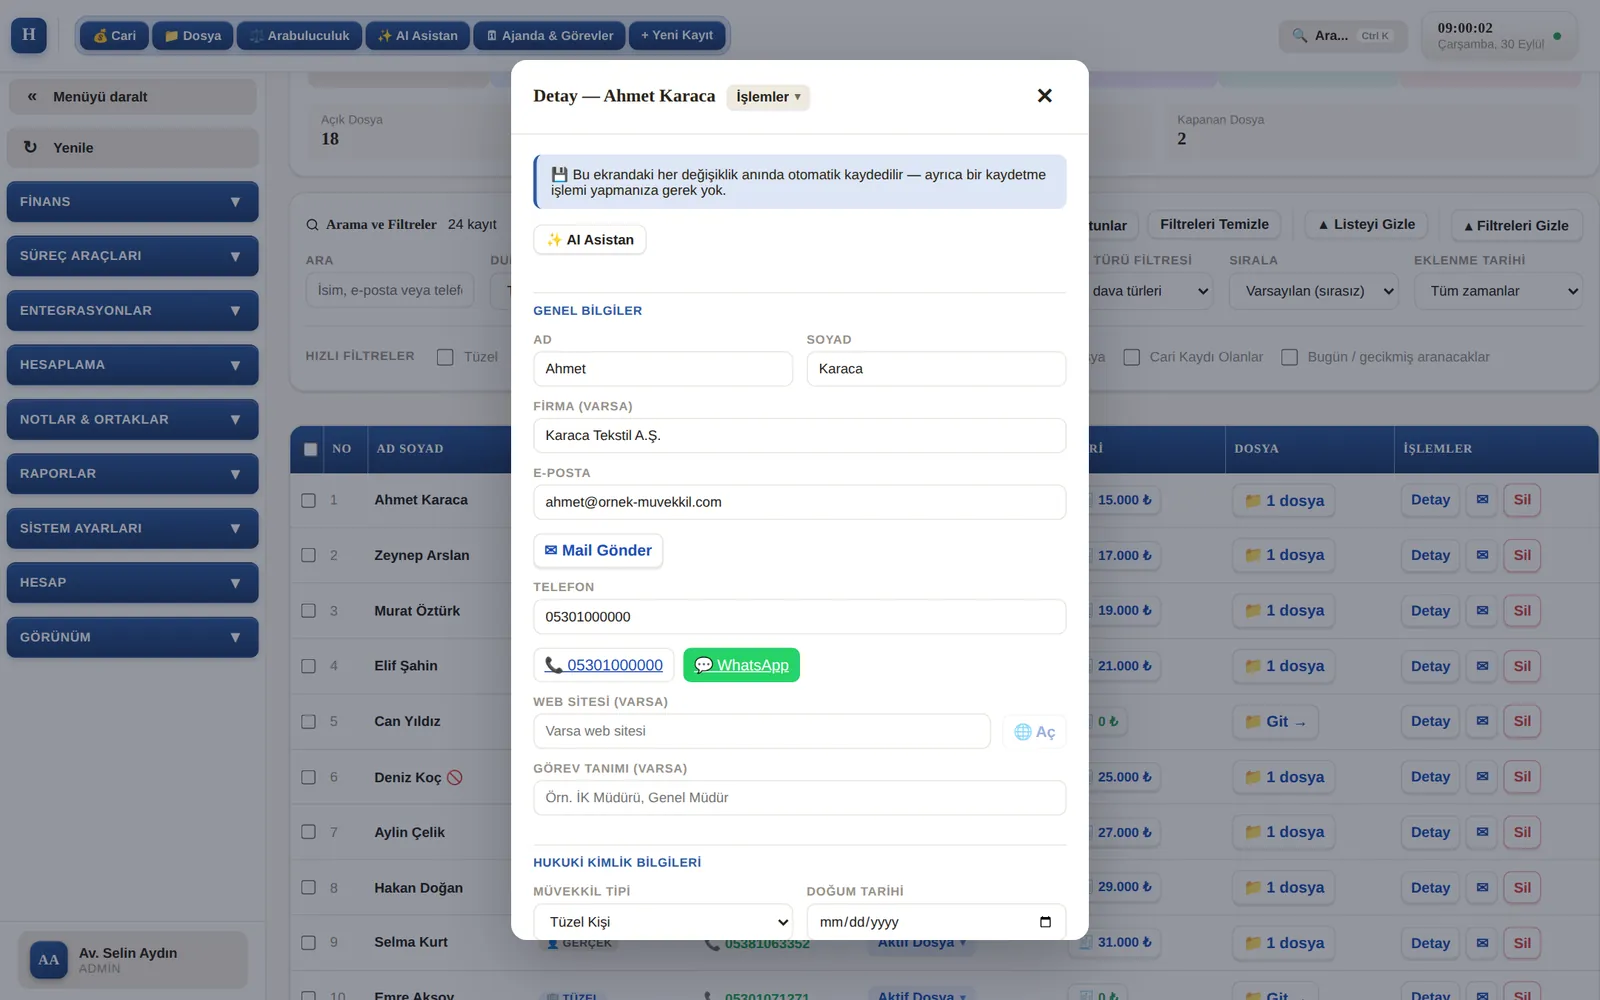Open the Arabuluculuk top menu tab
Image resolution: width=1600 pixels, height=1000 pixels.
point(299,36)
